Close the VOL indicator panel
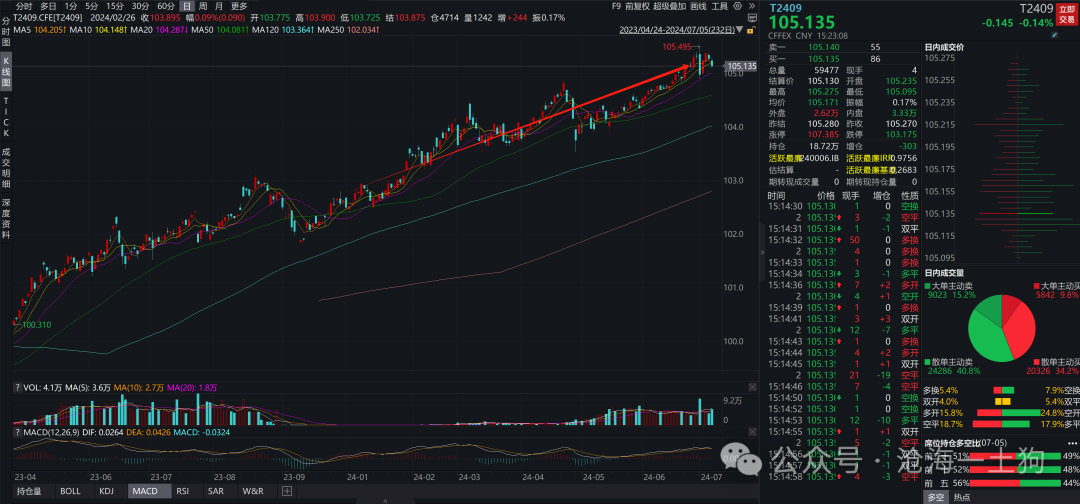This screenshot has width=1080, height=504. (x=751, y=388)
